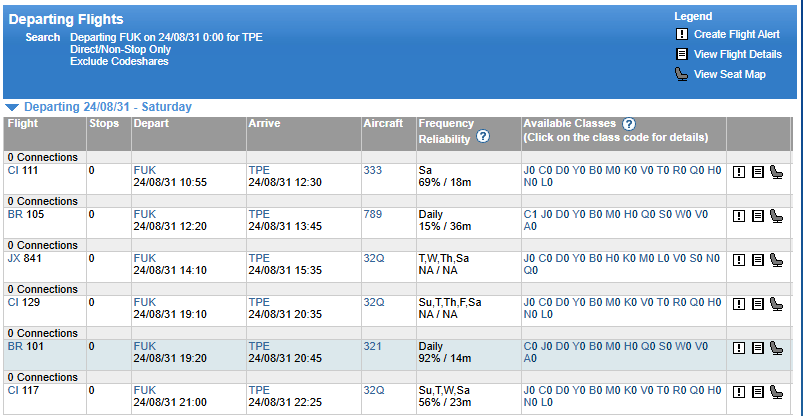Click the 'Su,T,Th,F,Sa' frequency text
This screenshot has width=803, height=416.
coord(450,303)
